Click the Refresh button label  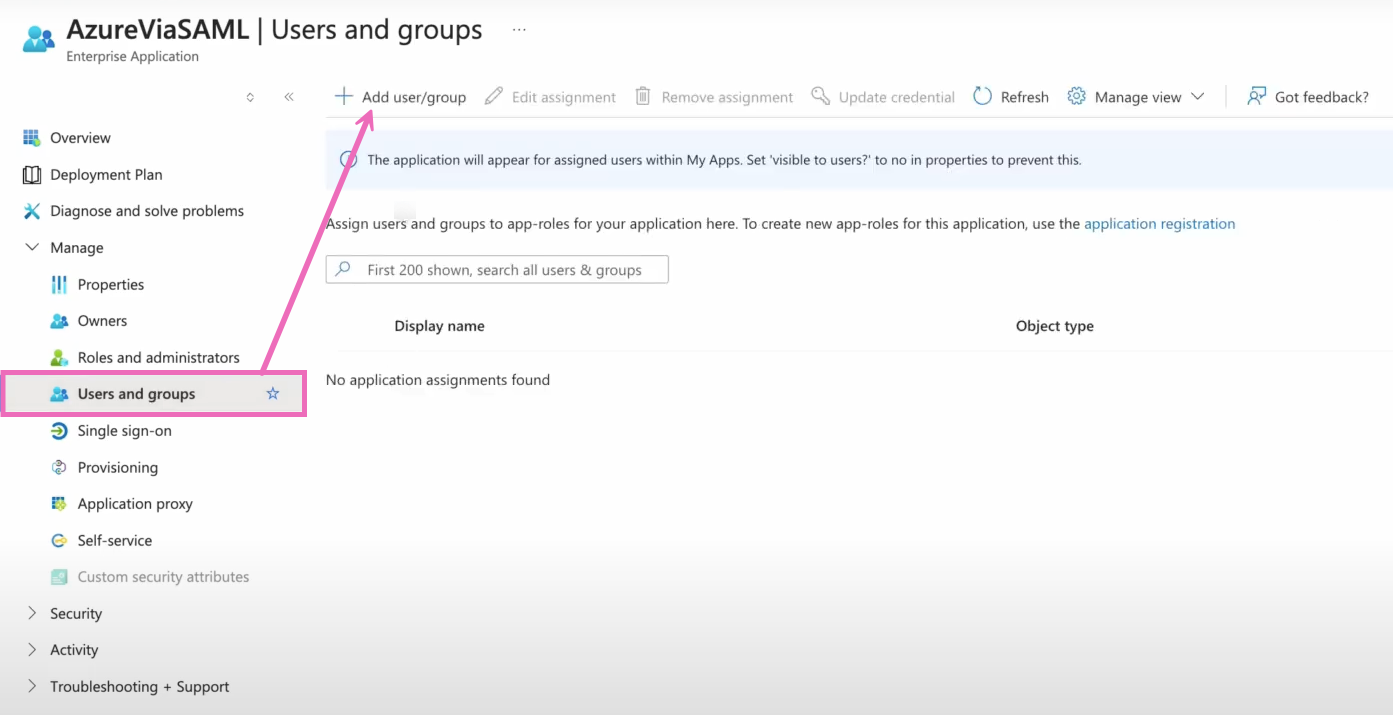pyautogui.click(x=1025, y=97)
